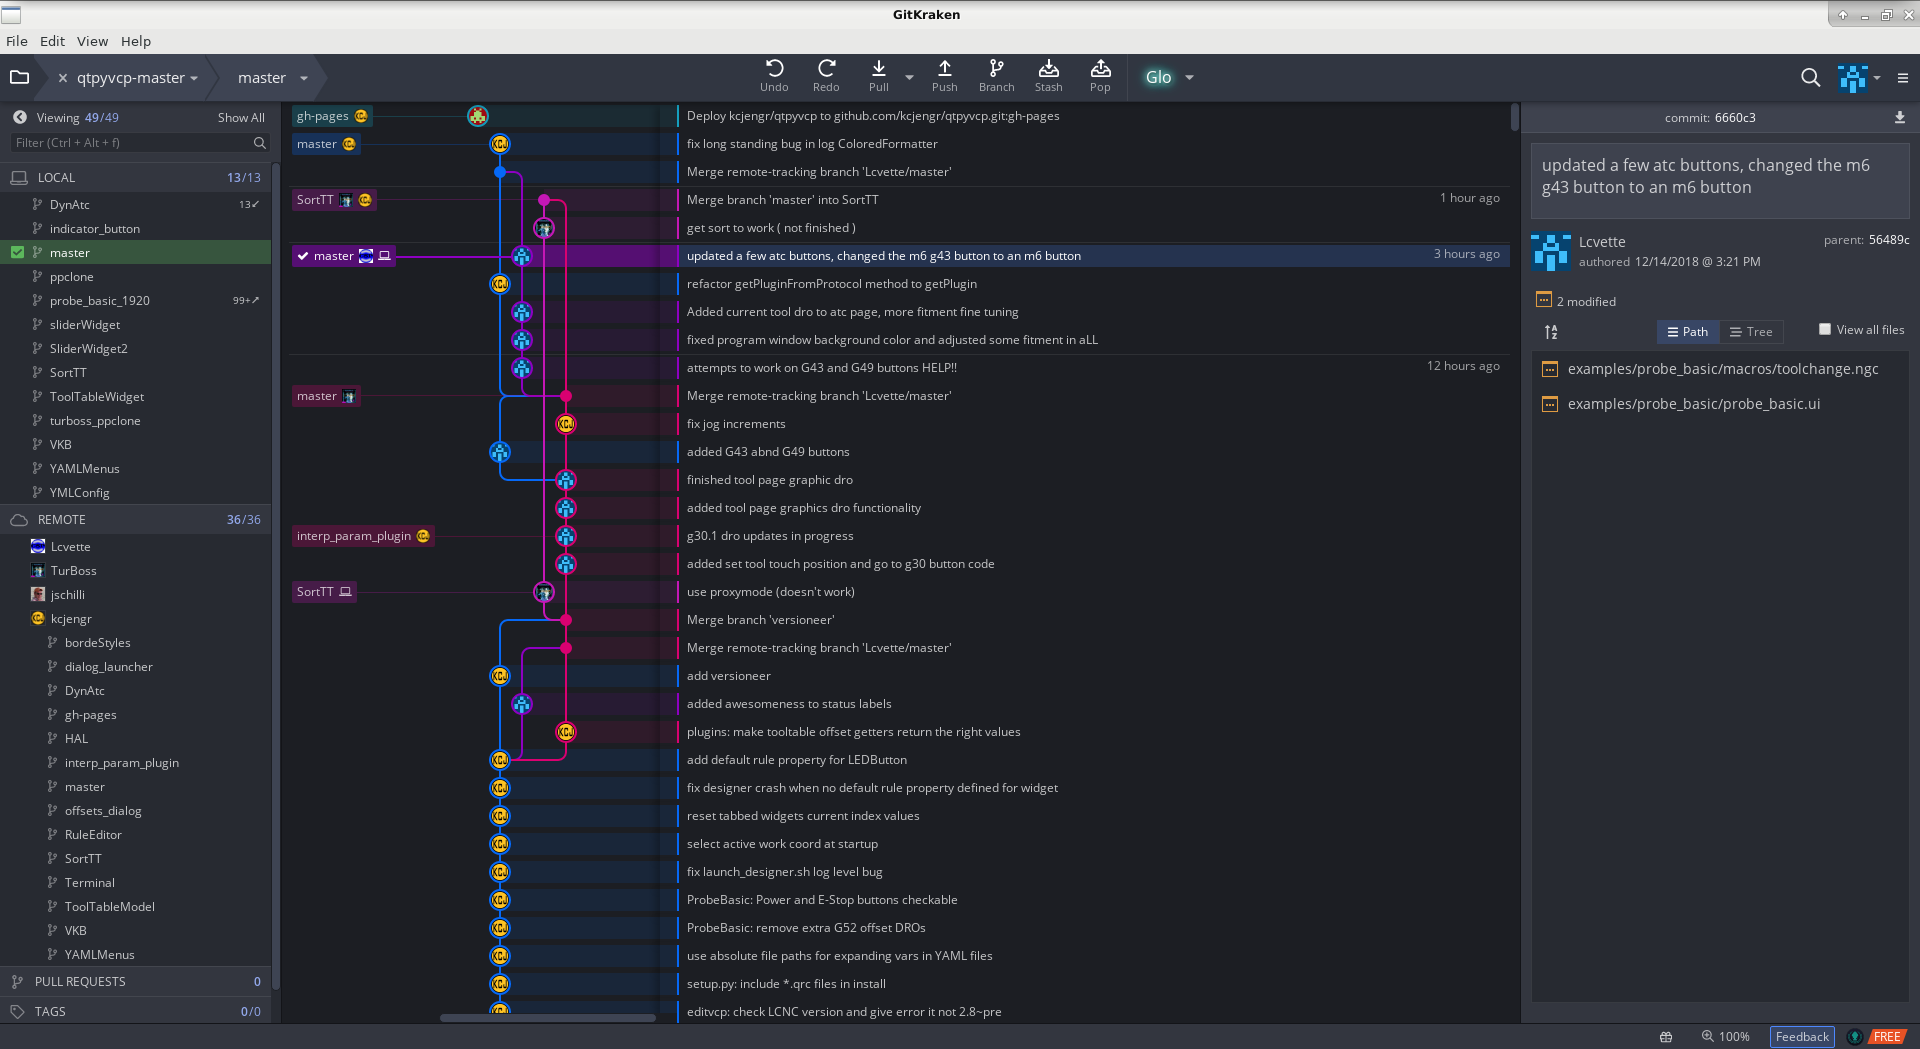Stash current changes
Image resolution: width=1920 pixels, height=1049 pixels.
(x=1048, y=76)
